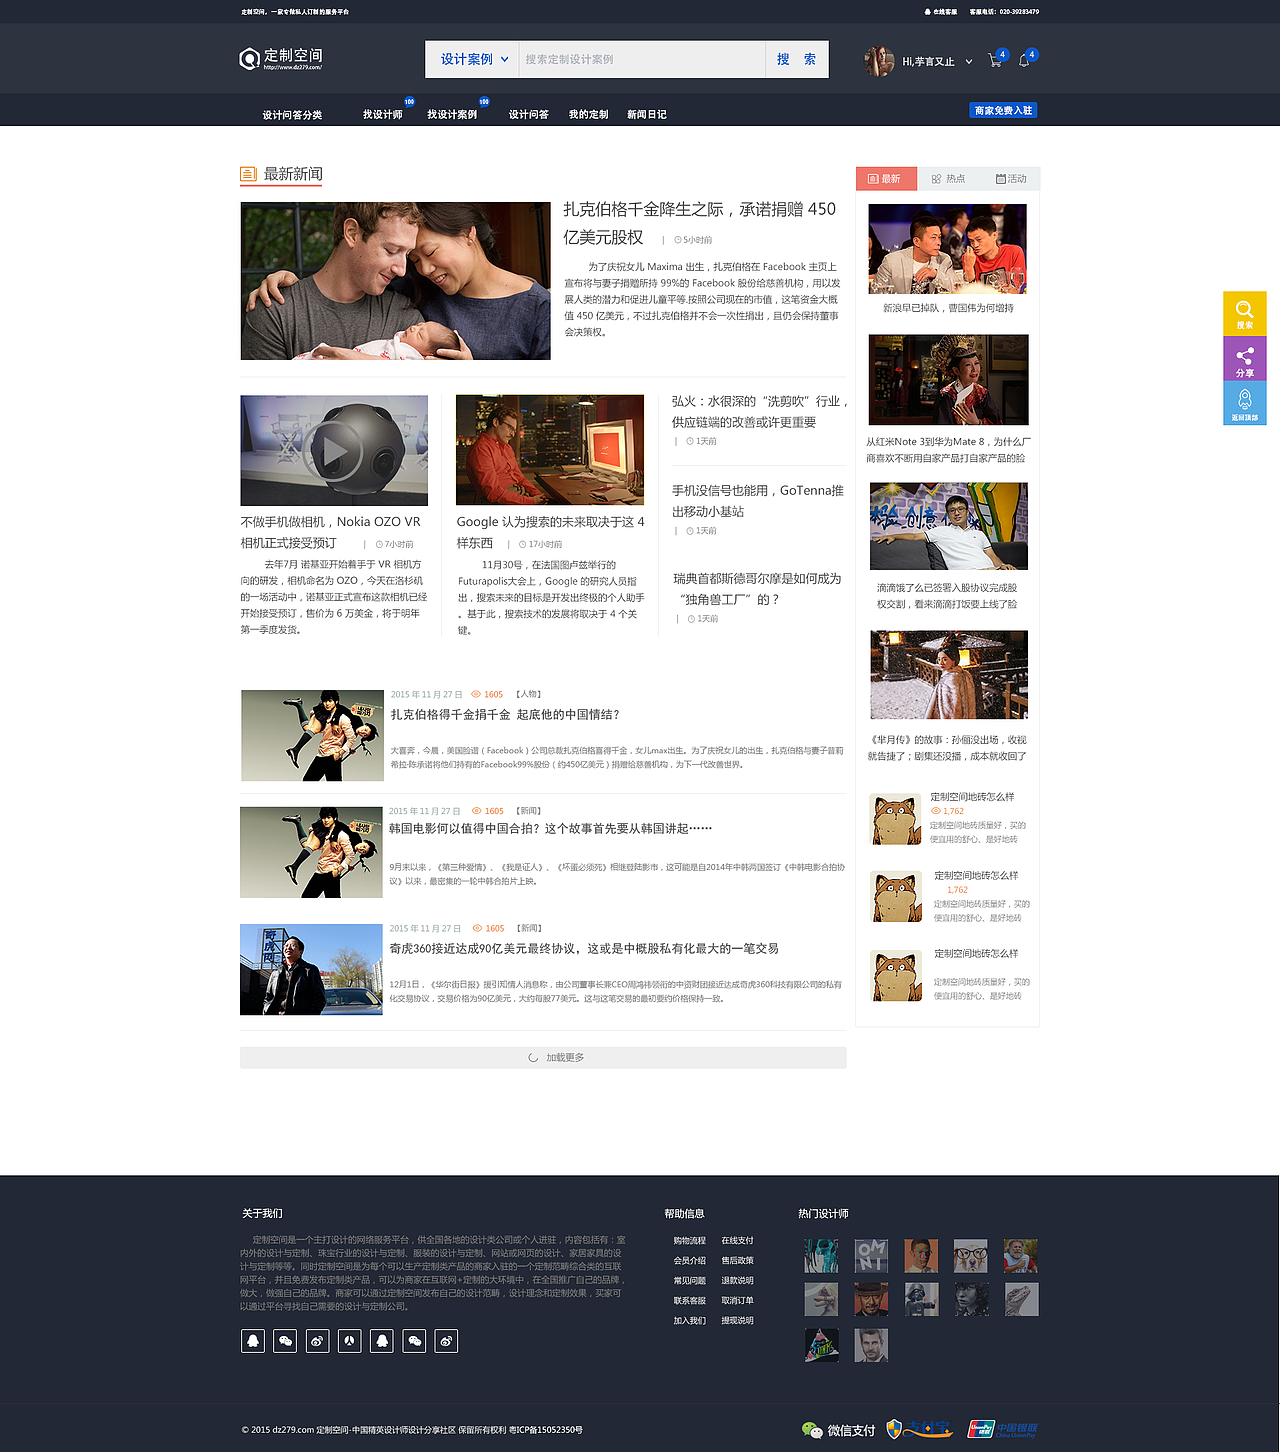Click the 加载更多 load more button
Screen dimensions: 1280x1452
(543, 1058)
